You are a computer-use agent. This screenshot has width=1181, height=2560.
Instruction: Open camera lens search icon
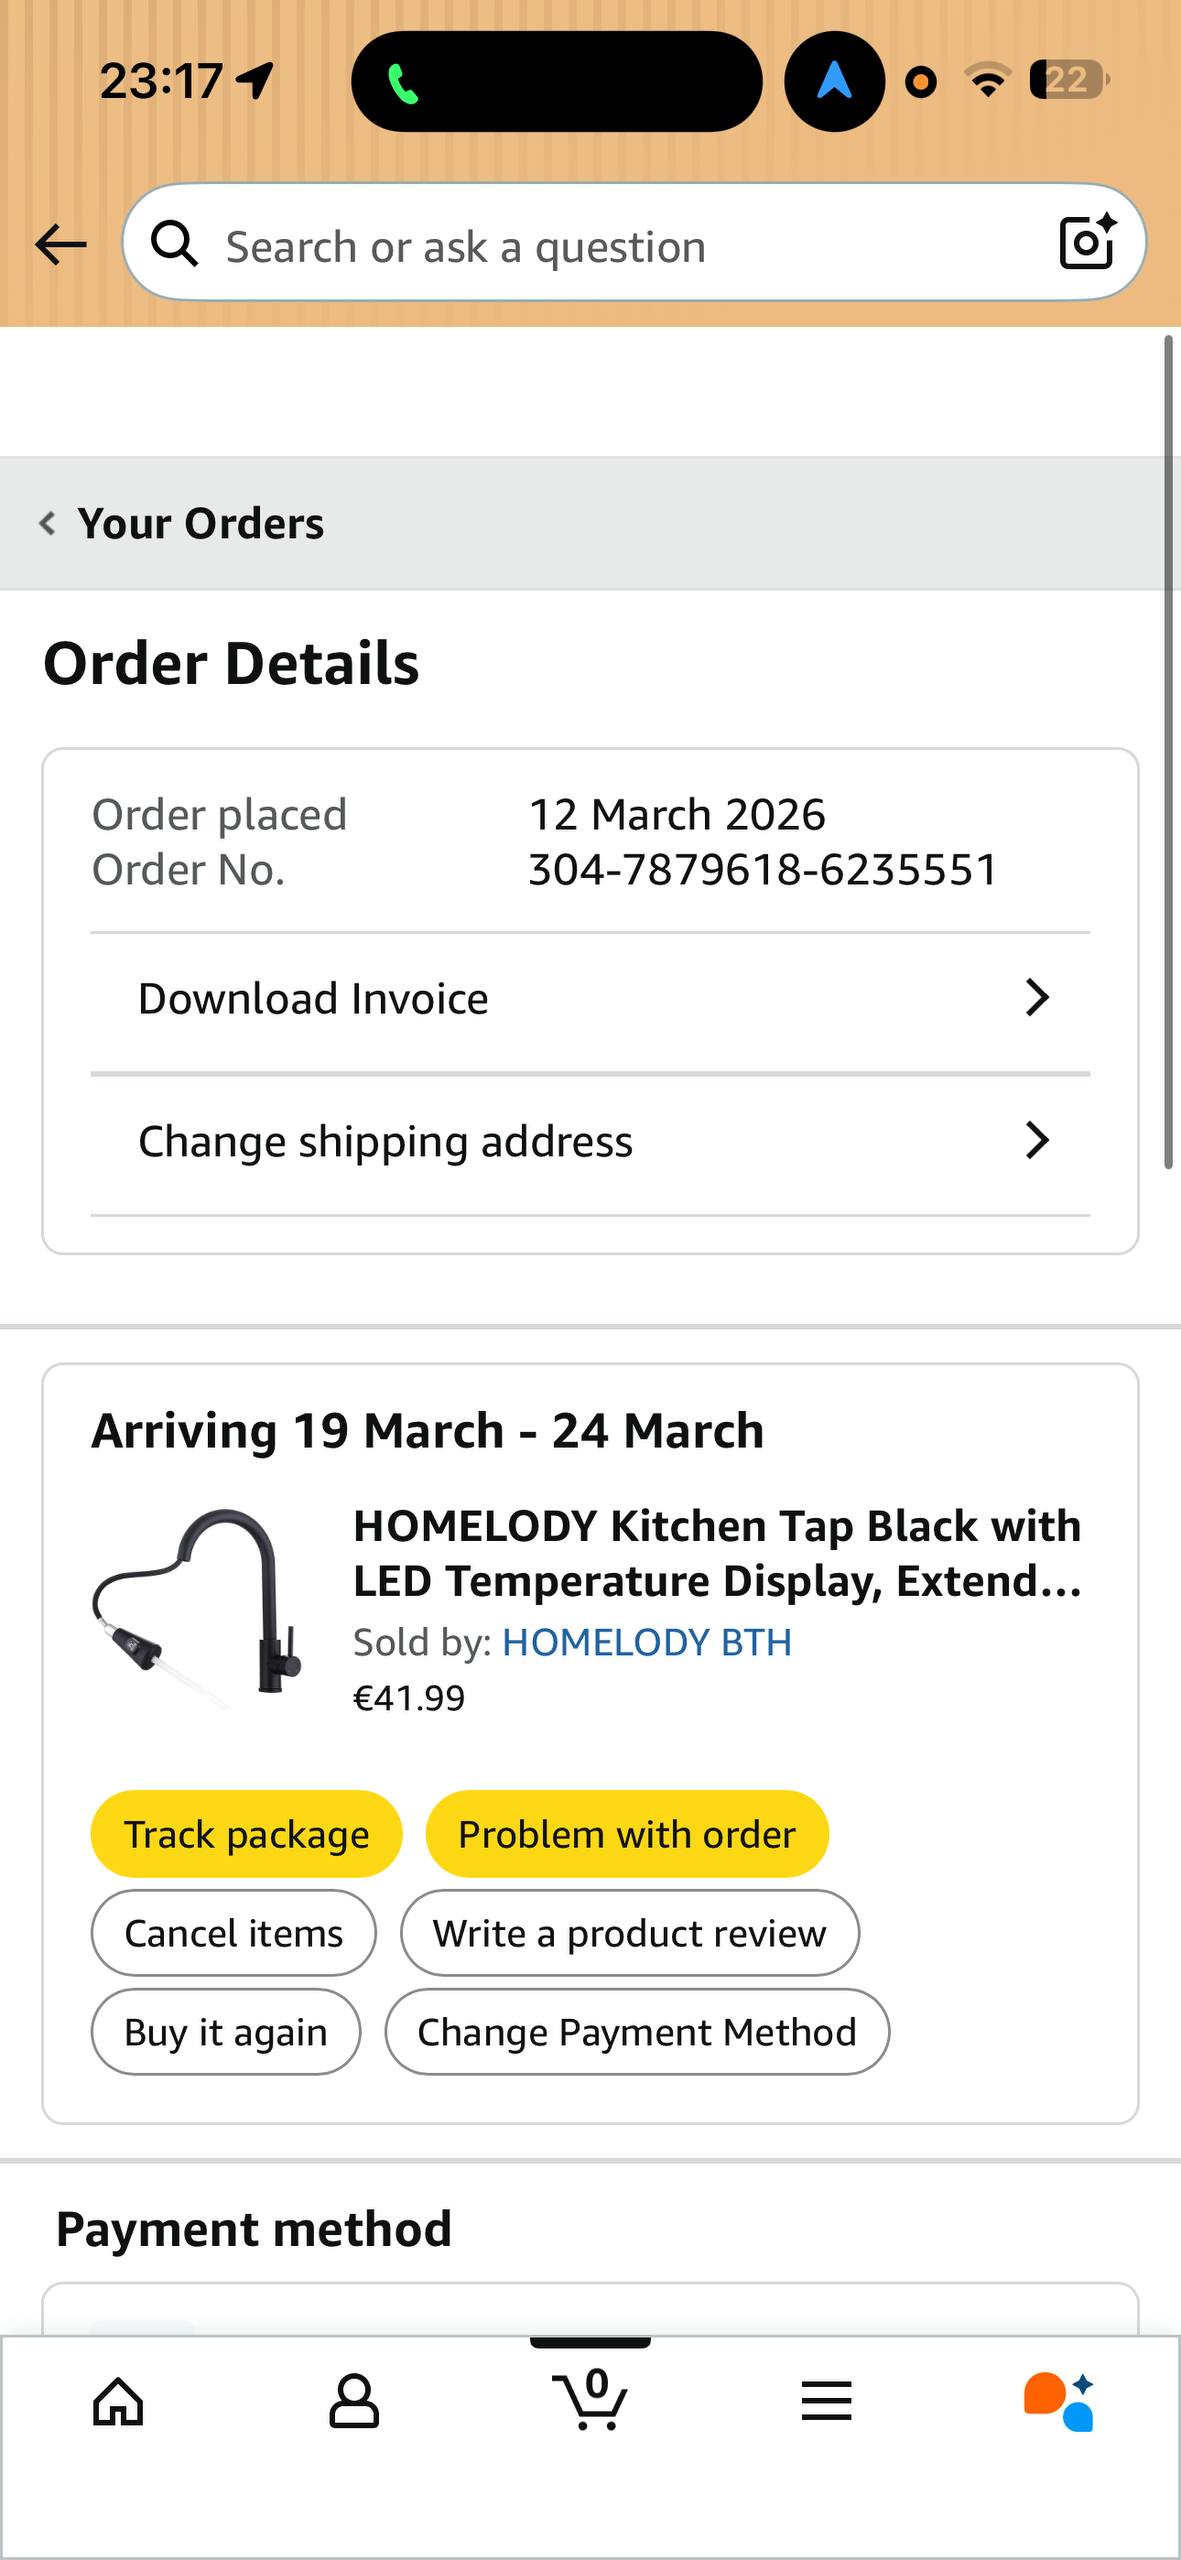coord(1086,243)
